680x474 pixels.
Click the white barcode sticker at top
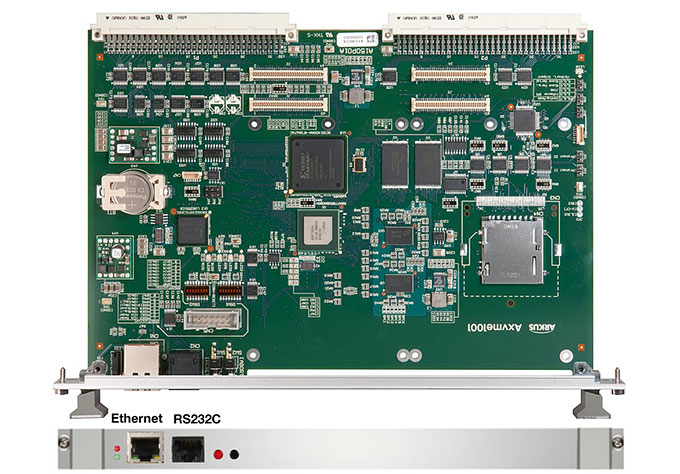coord(357,39)
